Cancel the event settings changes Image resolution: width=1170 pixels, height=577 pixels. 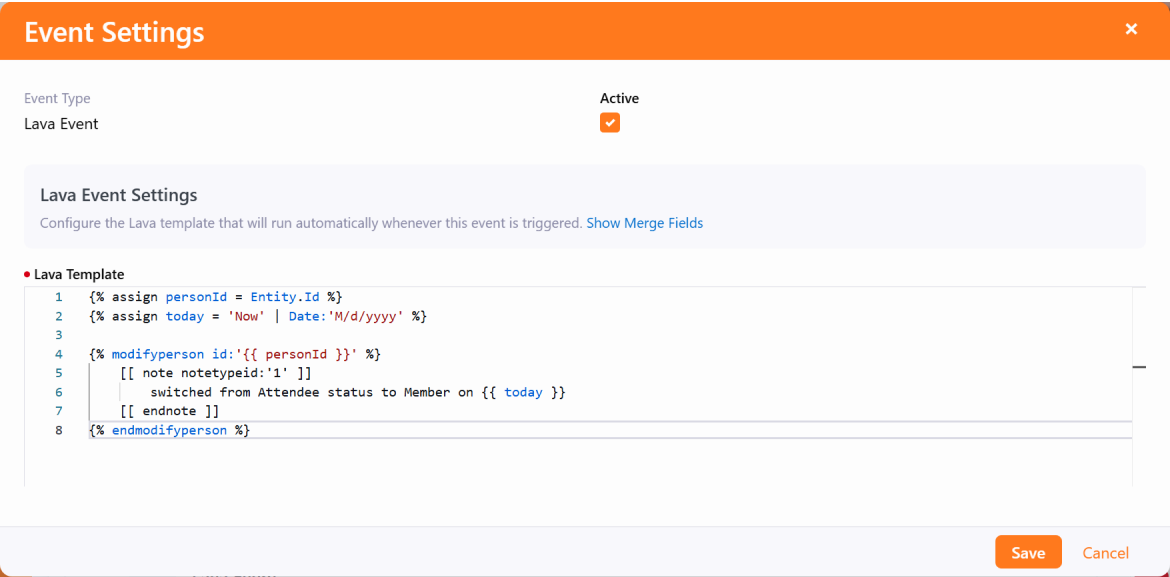click(1105, 553)
